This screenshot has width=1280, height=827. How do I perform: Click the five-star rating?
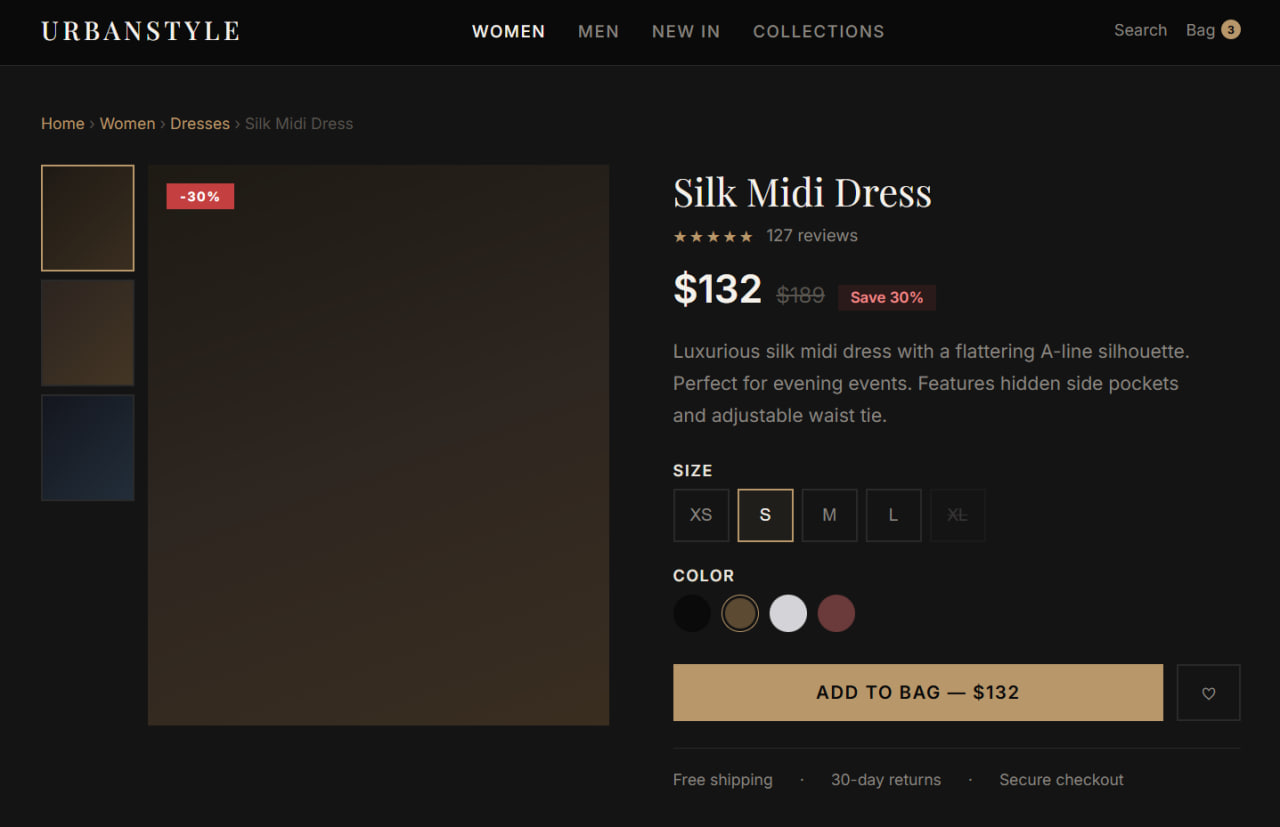[712, 237]
